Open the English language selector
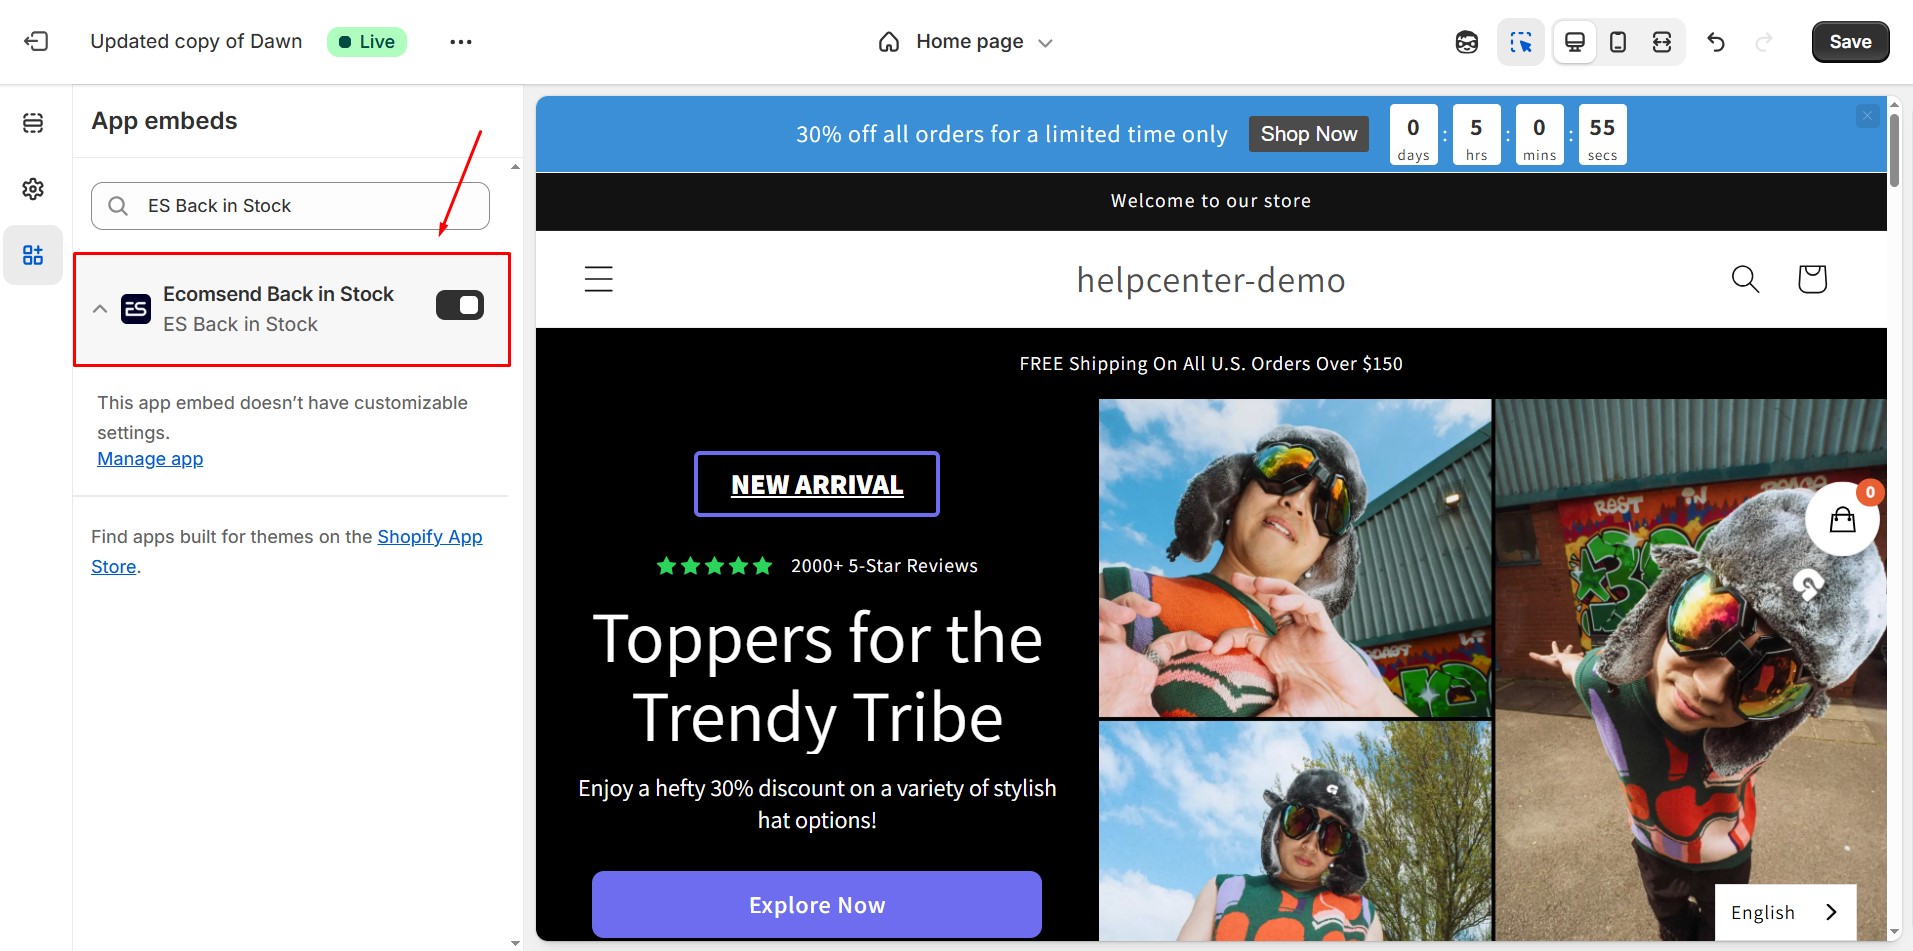 point(1785,912)
